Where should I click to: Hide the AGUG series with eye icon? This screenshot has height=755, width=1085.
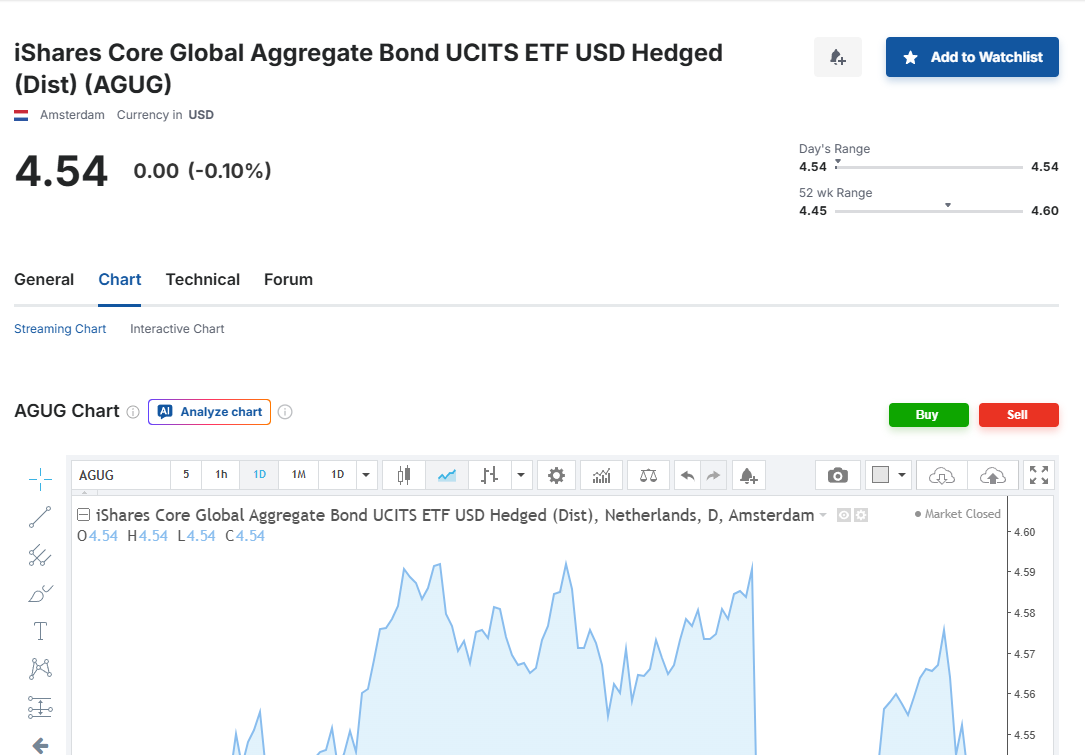(843, 515)
